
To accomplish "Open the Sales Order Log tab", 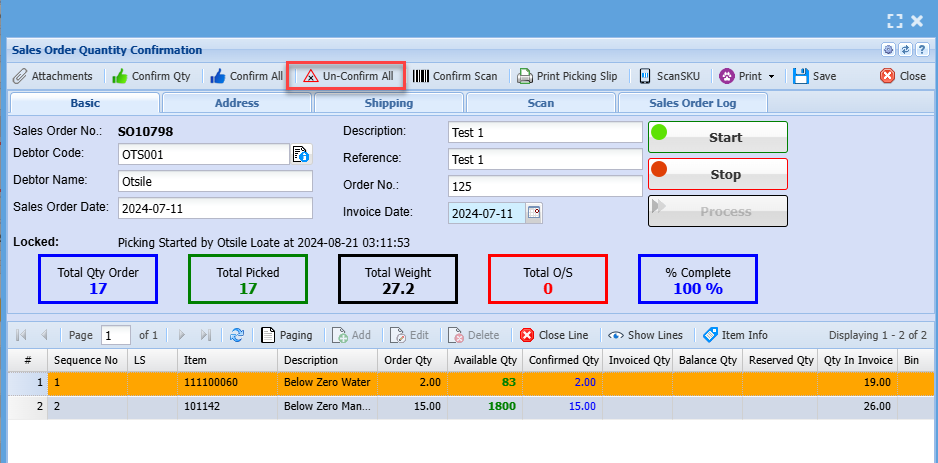I will (x=693, y=103).
